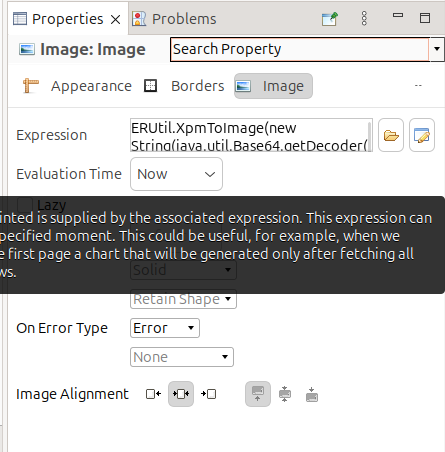Screen dimensions: 445x452
Task: Click the Search Property input field
Action: 299,49
